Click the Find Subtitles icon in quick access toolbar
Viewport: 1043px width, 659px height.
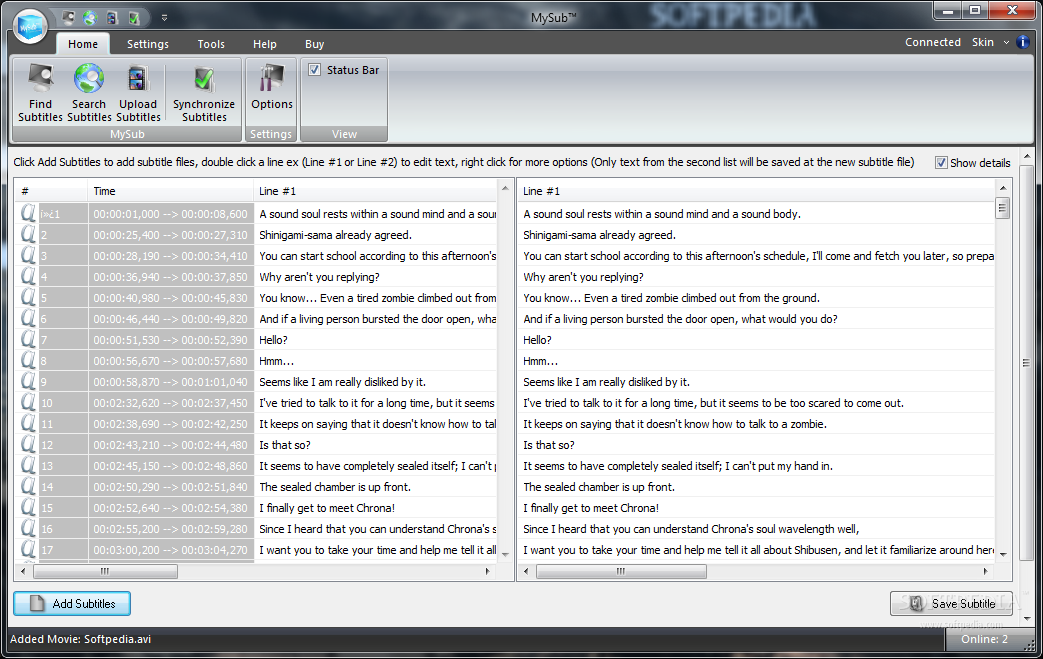(x=69, y=17)
